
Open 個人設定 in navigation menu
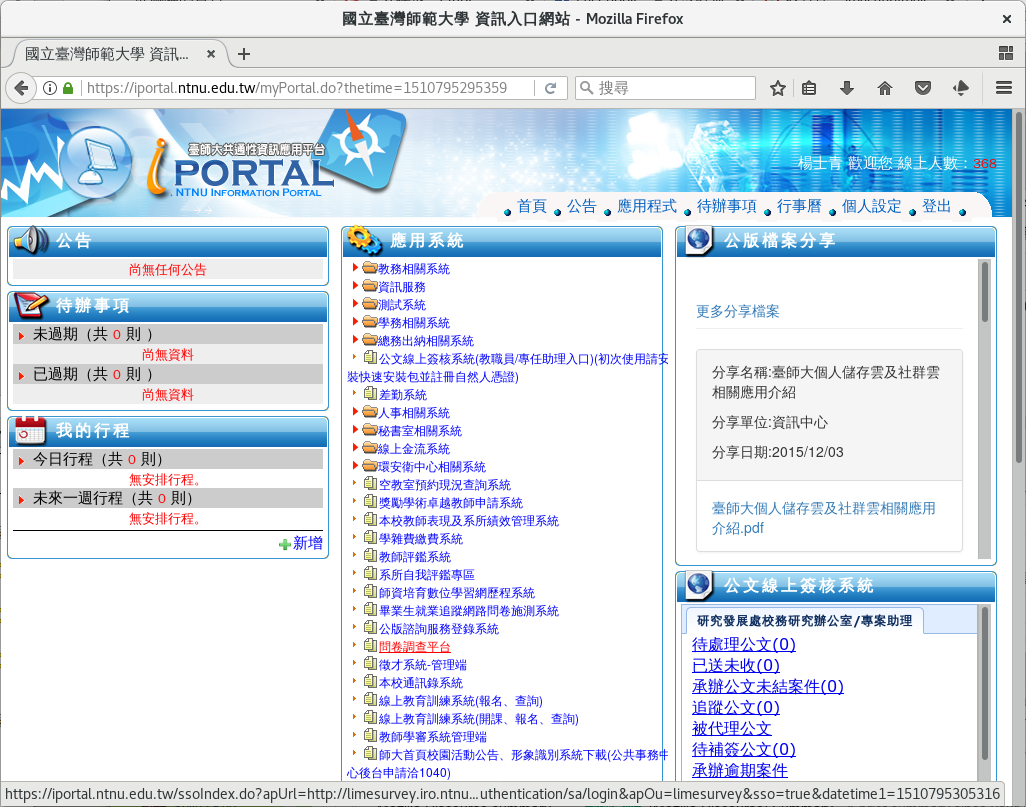(872, 206)
